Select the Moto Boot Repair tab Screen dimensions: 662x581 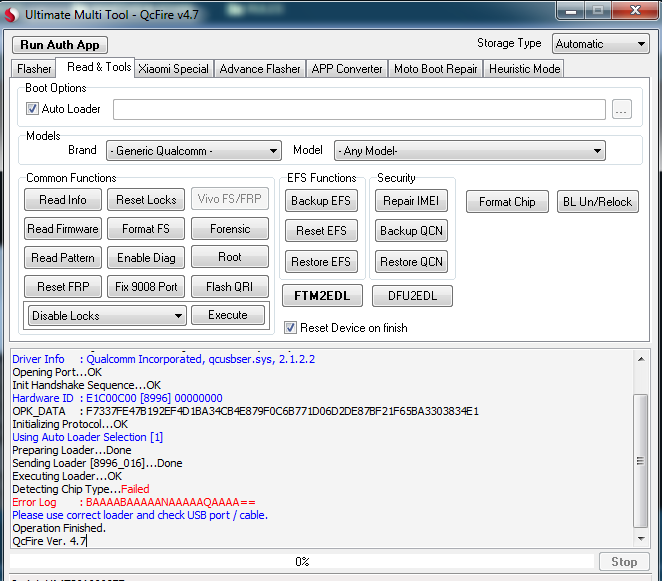[434, 69]
